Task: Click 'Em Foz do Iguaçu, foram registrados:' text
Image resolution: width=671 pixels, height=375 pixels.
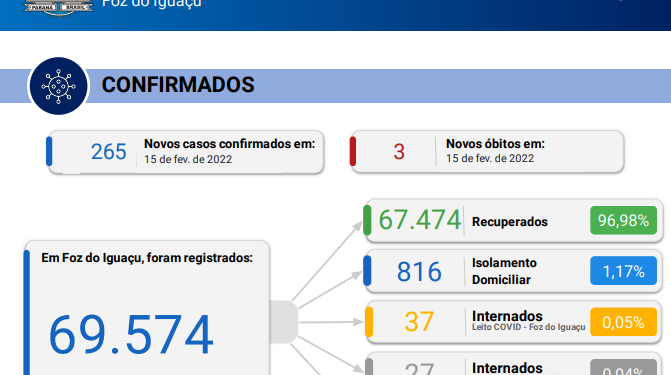Action: pyautogui.click(x=147, y=258)
